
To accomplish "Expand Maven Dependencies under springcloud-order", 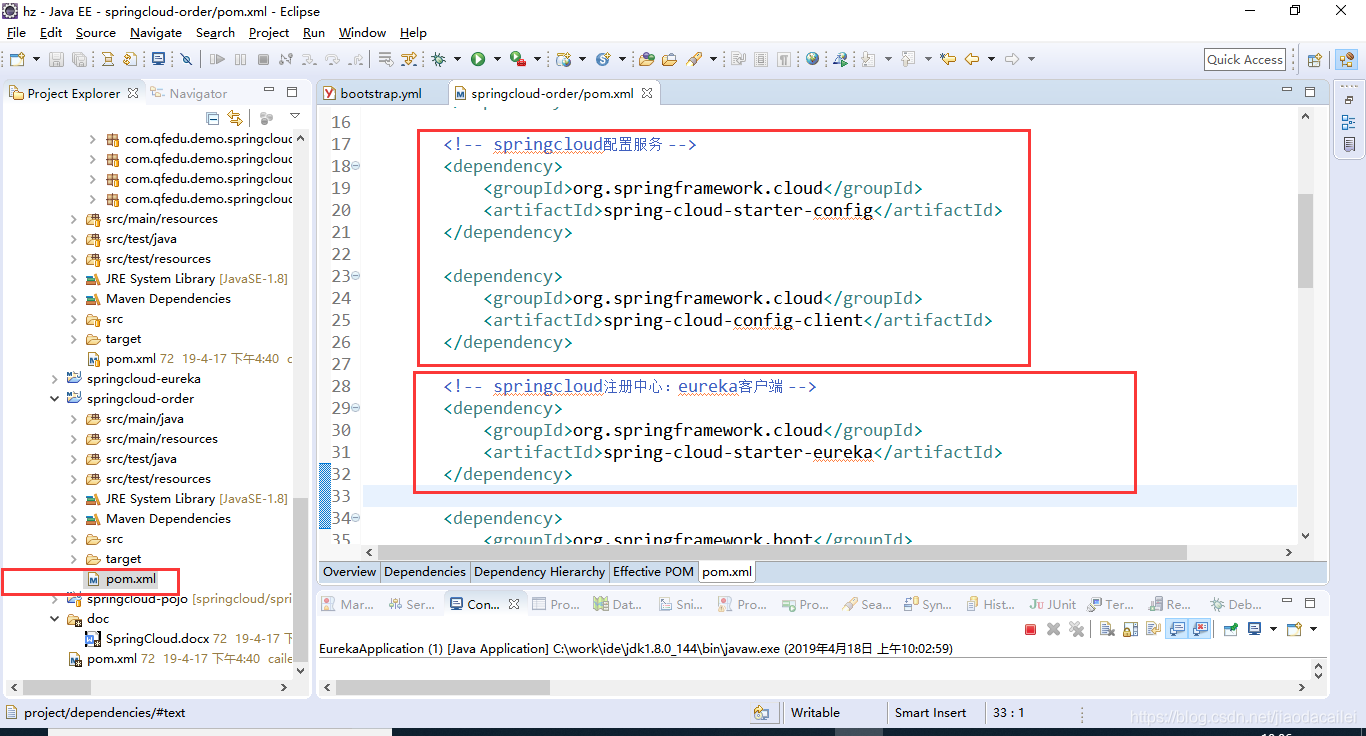I will coord(74,519).
